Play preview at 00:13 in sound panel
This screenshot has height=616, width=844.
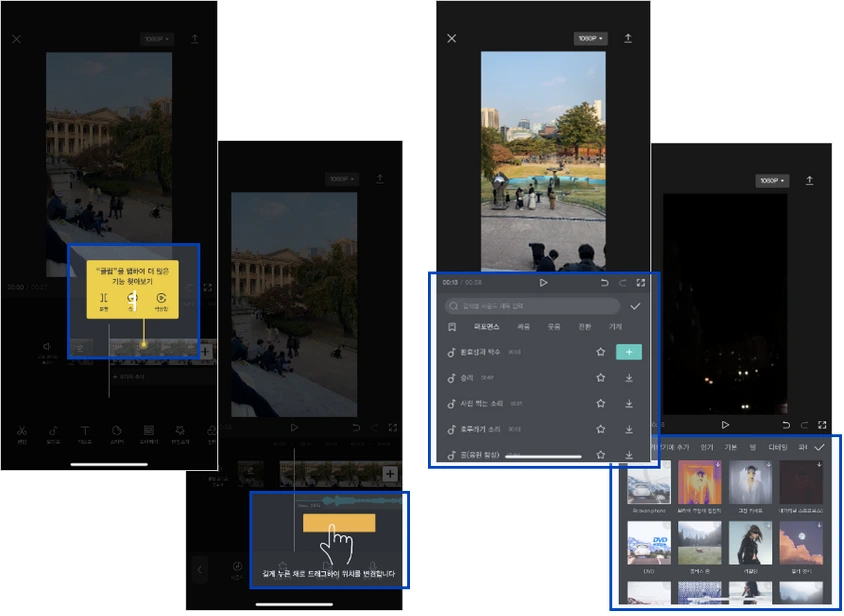pyautogui.click(x=543, y=283)
